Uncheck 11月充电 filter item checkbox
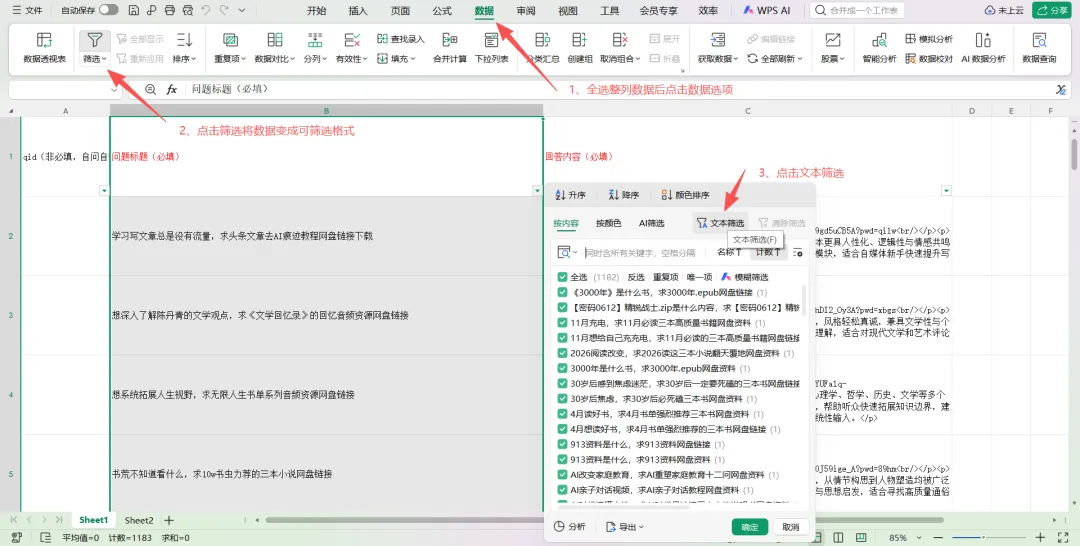1080x546 pixels. (x=562, y=322)
